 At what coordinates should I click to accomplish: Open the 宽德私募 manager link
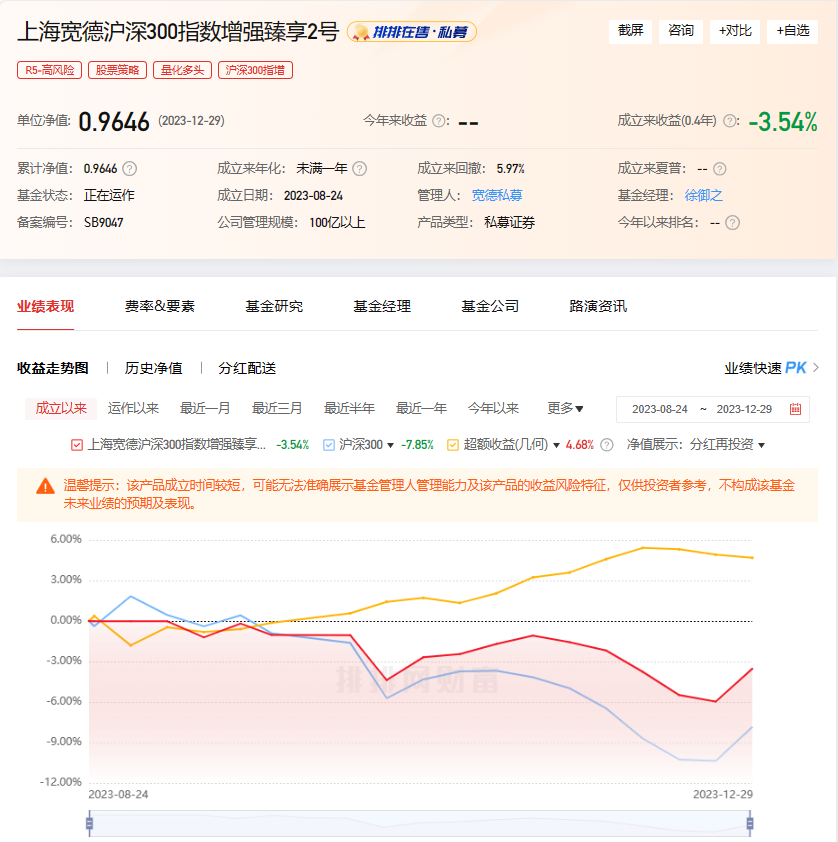pos(497,195)
